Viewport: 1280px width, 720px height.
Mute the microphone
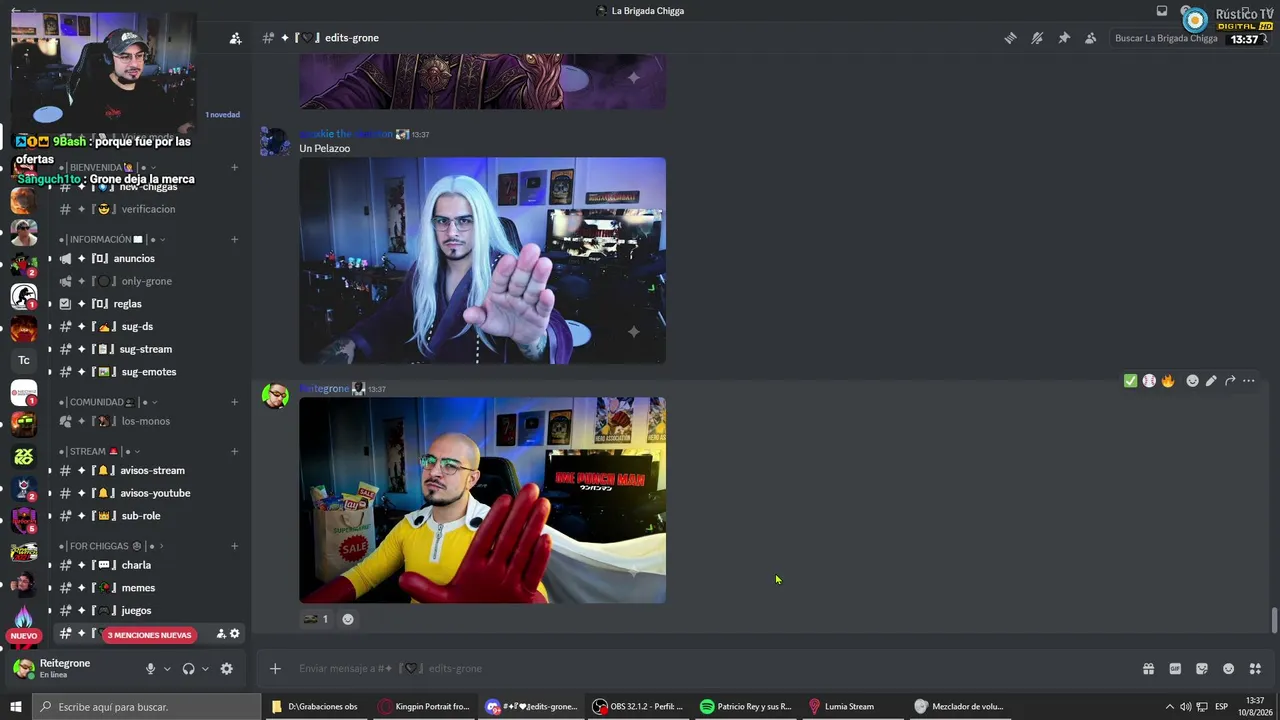[151, 669]
